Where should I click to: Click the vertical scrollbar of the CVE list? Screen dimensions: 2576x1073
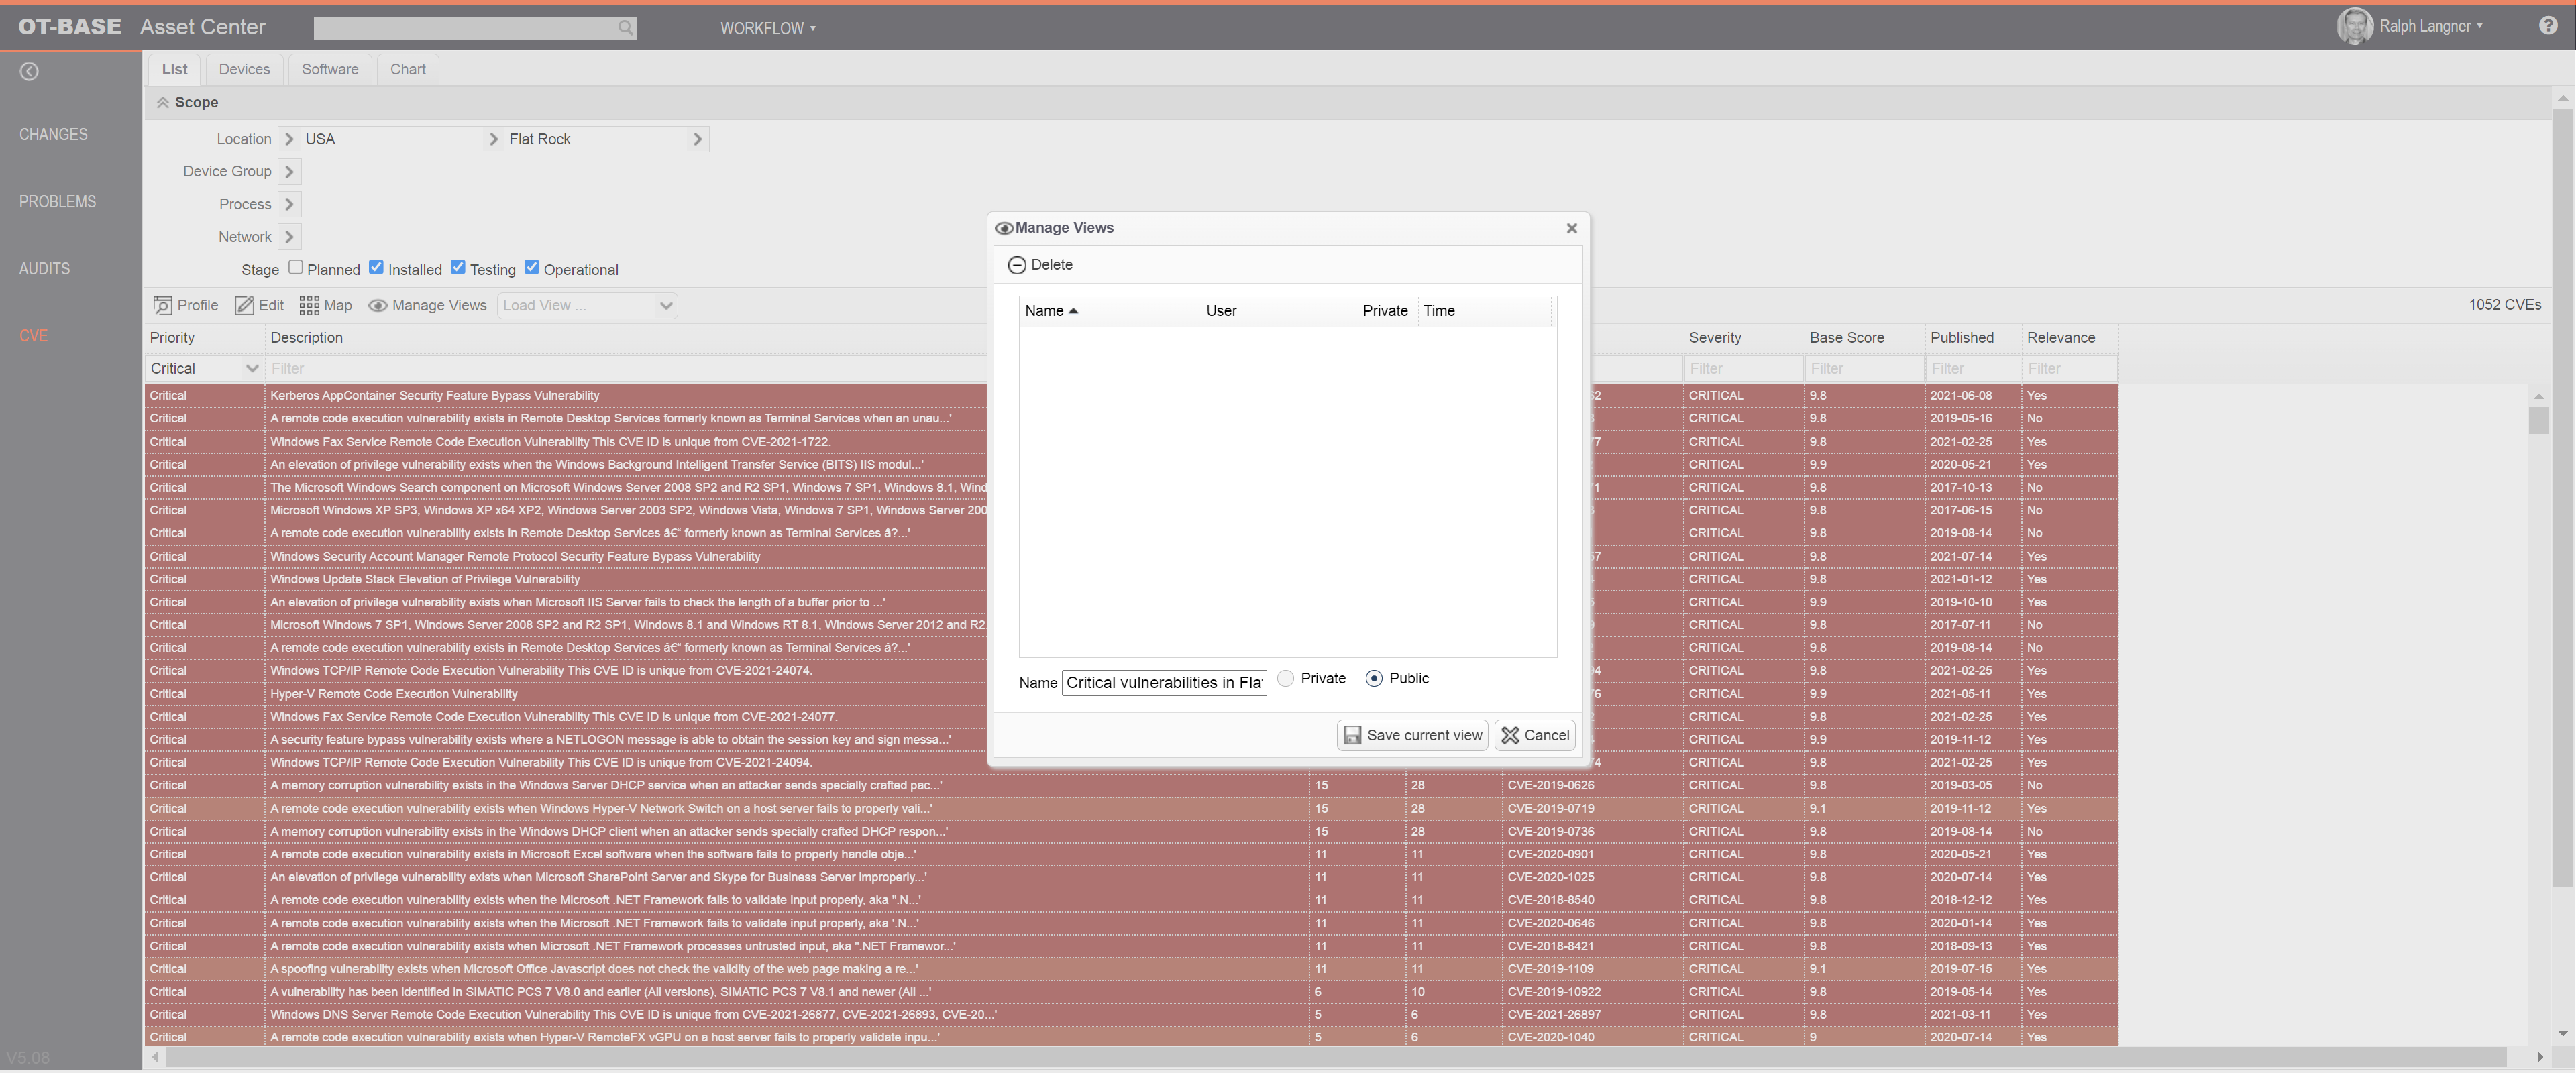(2538, 421)
